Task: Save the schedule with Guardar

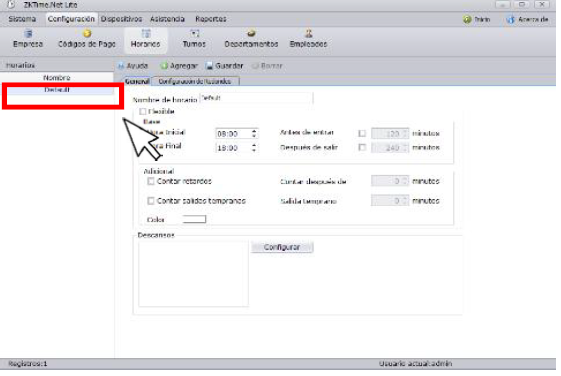Action: click(x=225, y=66)
